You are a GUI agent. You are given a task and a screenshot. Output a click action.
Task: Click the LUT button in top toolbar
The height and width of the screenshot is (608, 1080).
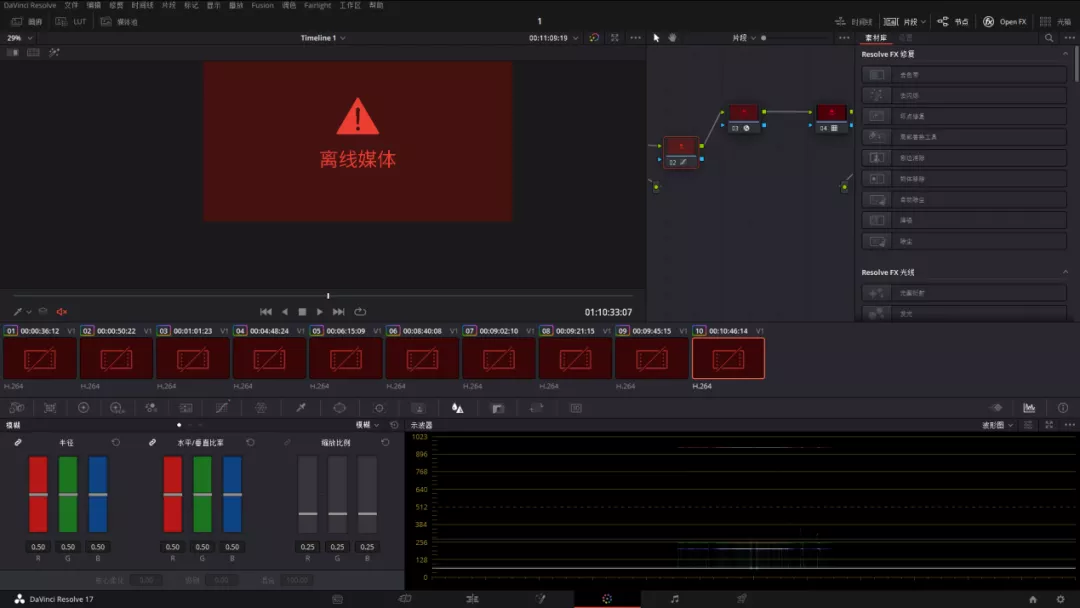(72, 21)
